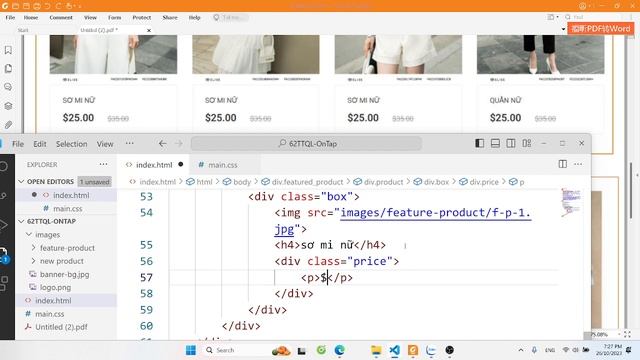Click div.box in the breadcrumb
The image size is (640, 360).
[436, 182]
